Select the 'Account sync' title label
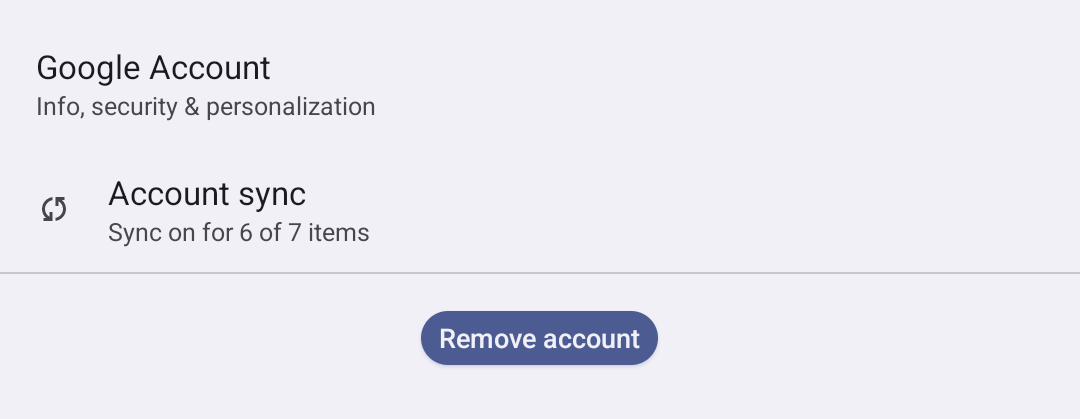 tap(207, 194)
